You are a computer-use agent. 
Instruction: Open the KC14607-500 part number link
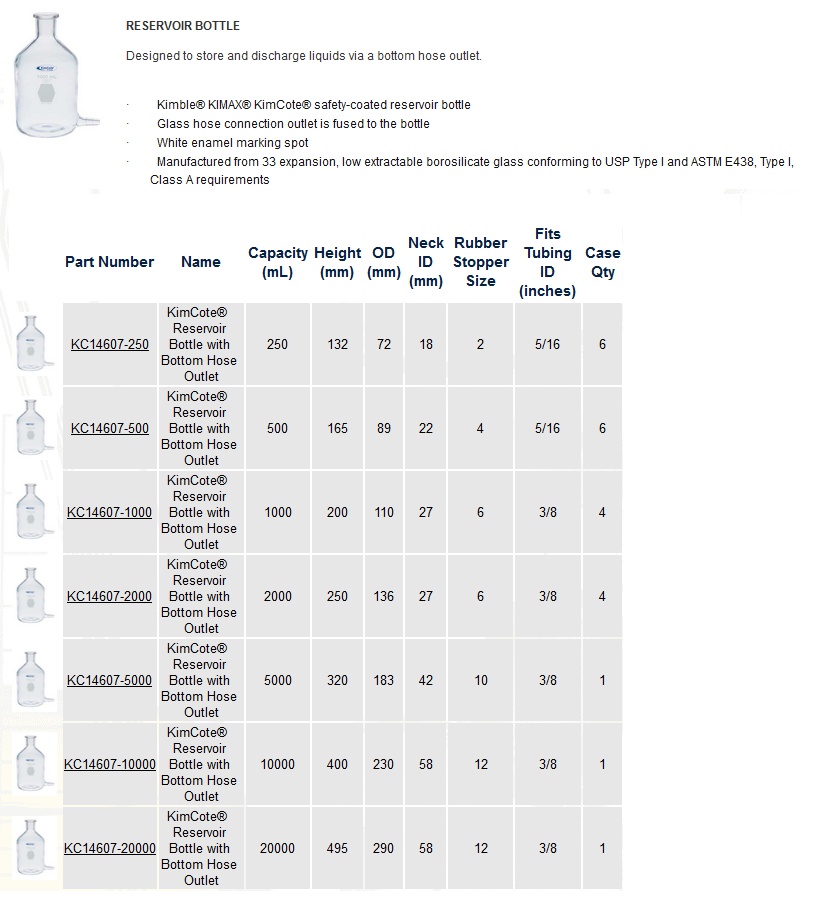pos(110,428)
